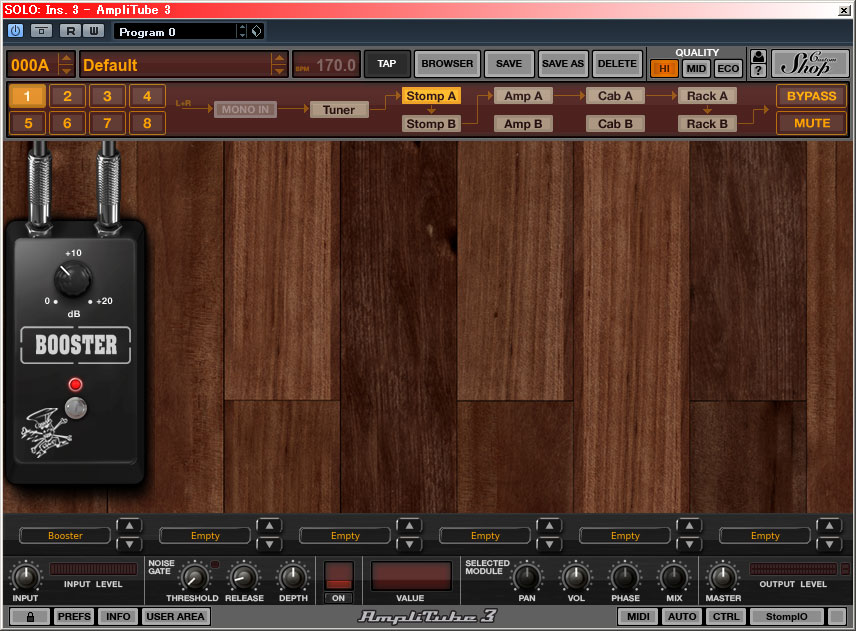Viewport: 856px width, 631px height.
Task: Open the Rack A module
Action: (707, 96)
